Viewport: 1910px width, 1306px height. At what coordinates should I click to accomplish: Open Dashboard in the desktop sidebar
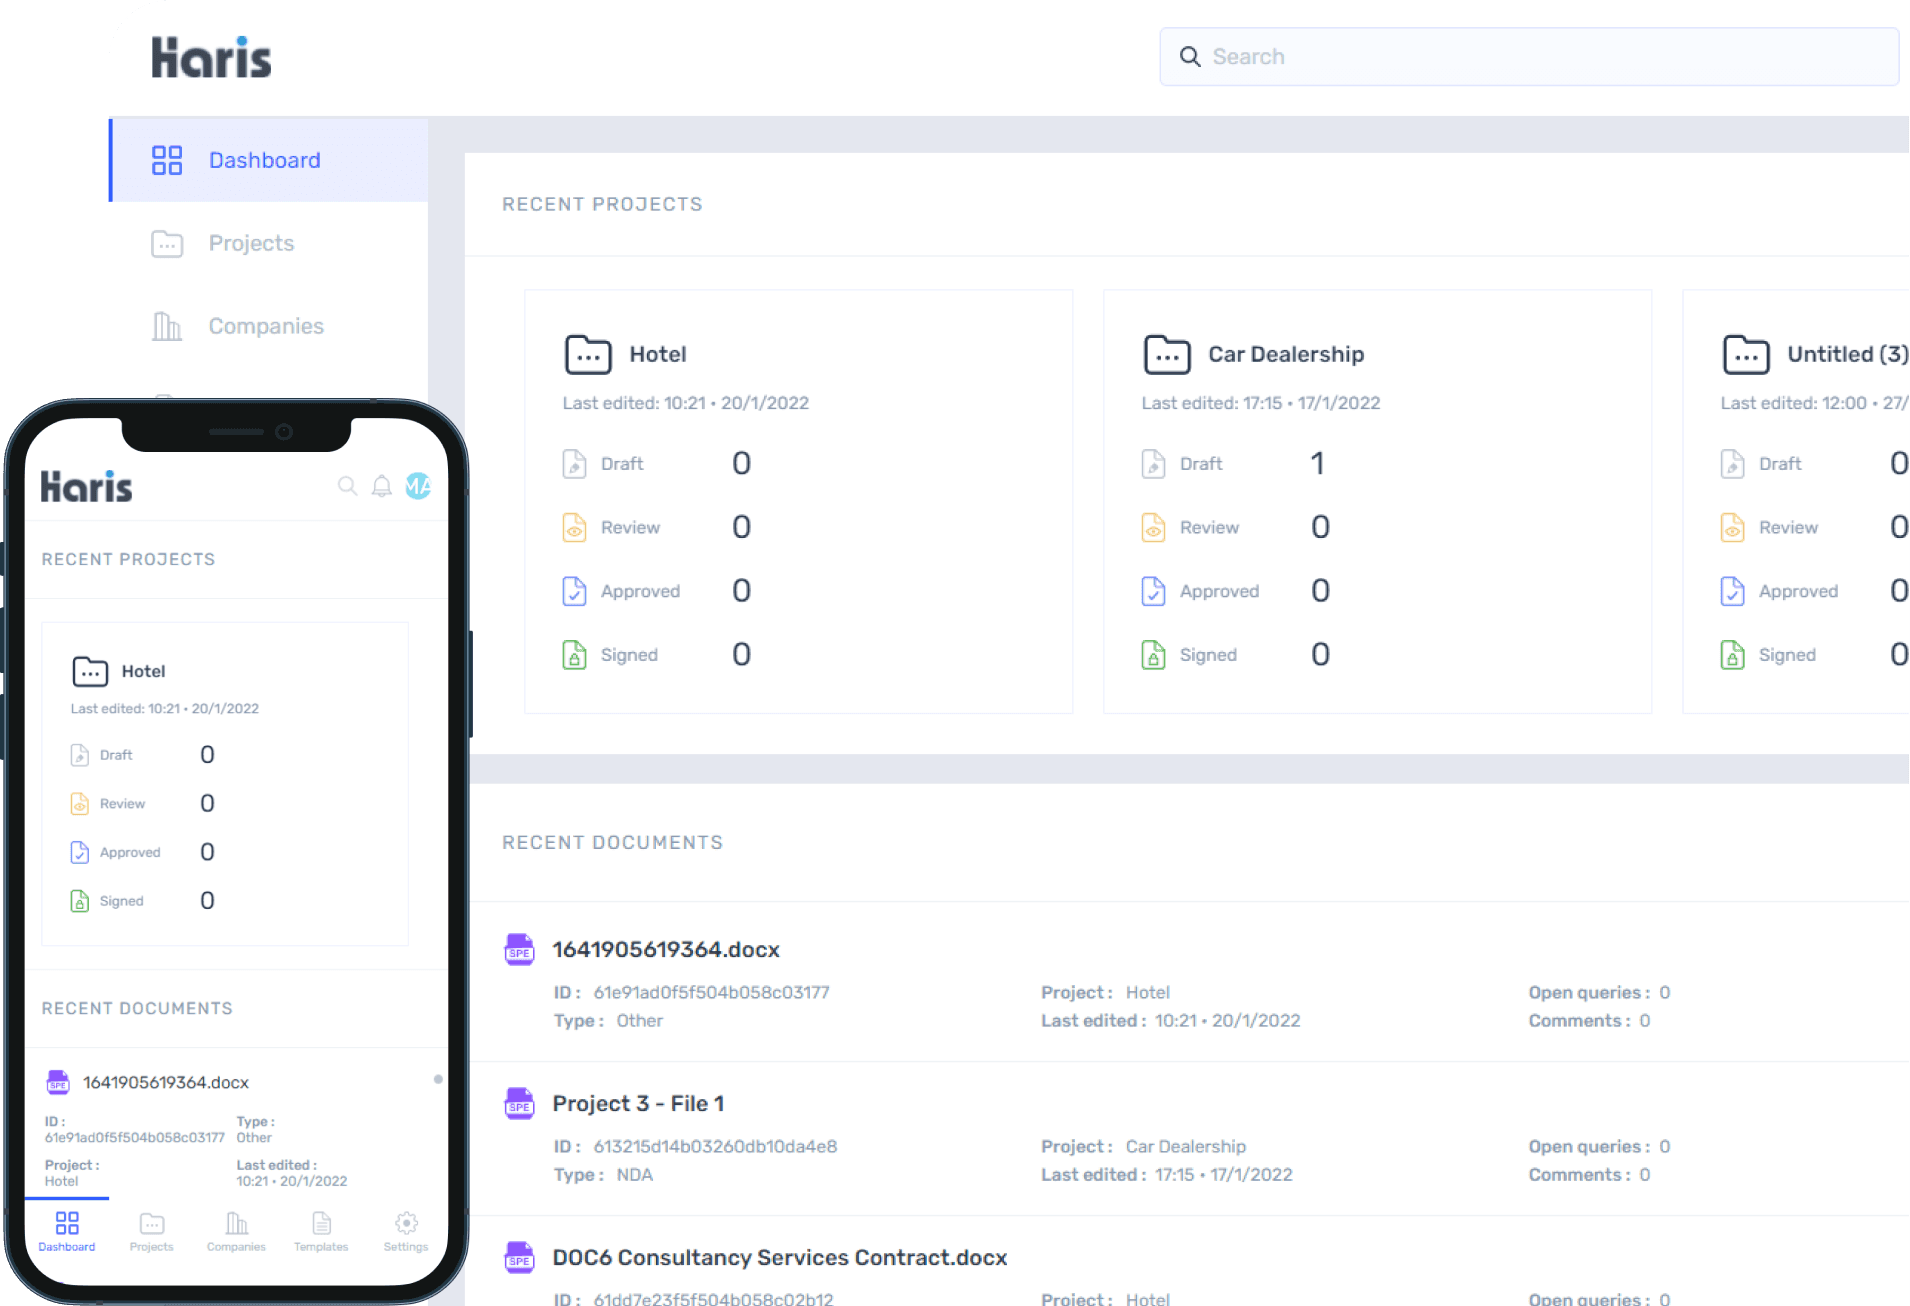point(269,160)
